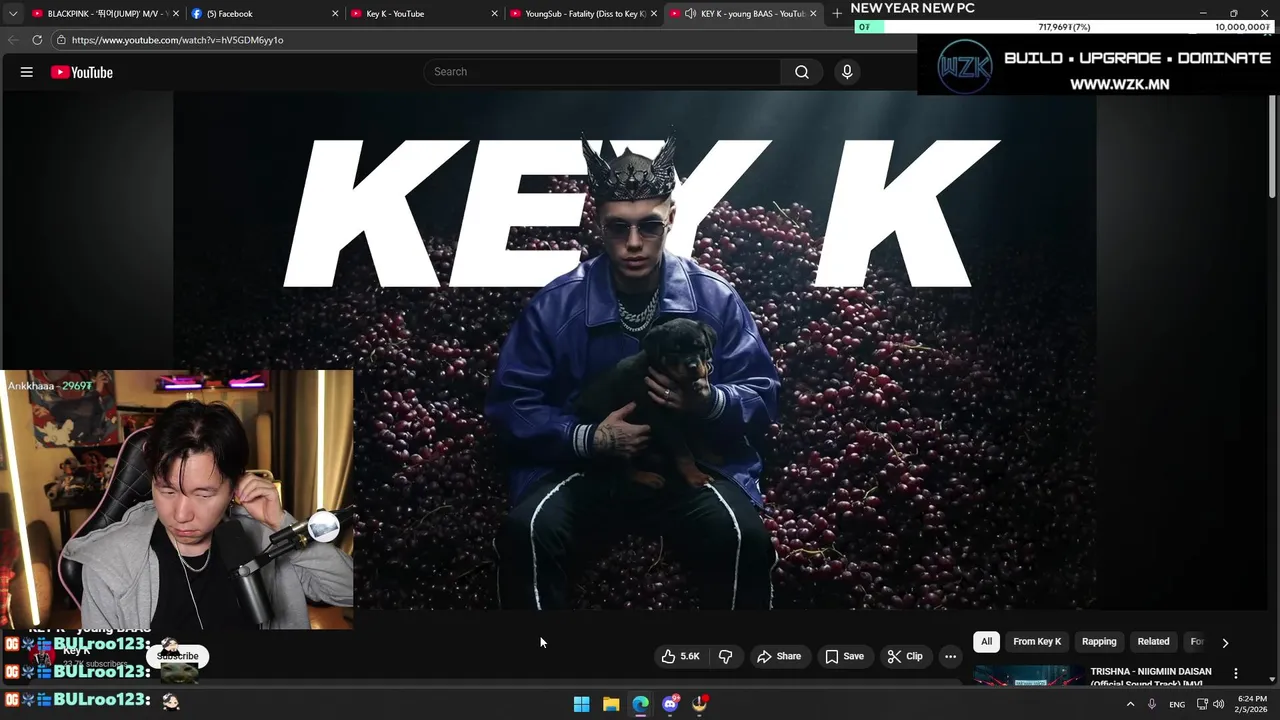Save the video to a playlist
This screenshot has height=720, width=1280.
click(x=844, y=656)
